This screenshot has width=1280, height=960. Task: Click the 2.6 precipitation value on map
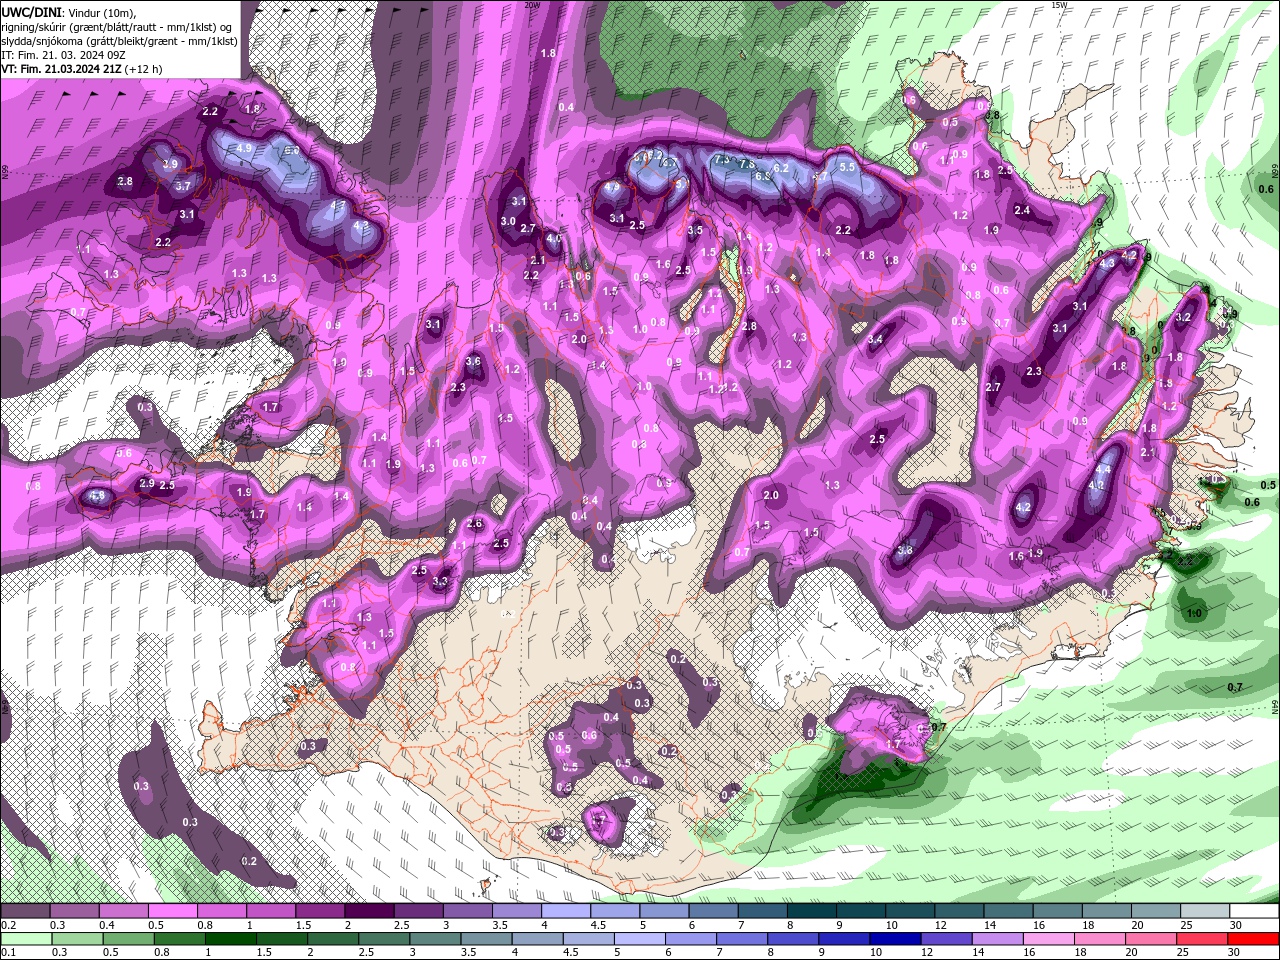[x=475, y=524]
